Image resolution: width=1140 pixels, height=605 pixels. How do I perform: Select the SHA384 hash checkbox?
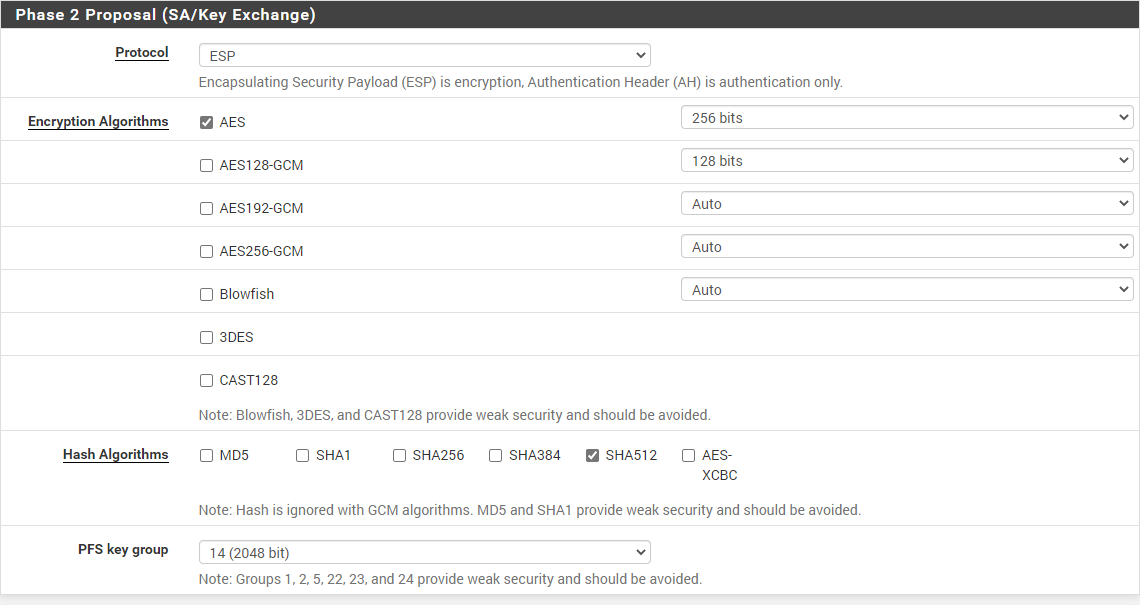[496, 456]
